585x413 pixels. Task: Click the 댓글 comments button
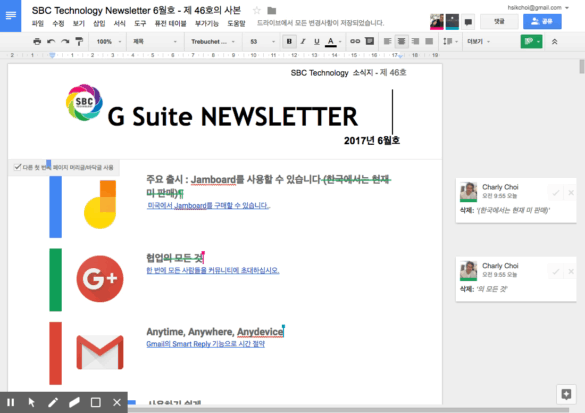click(499, 22)
